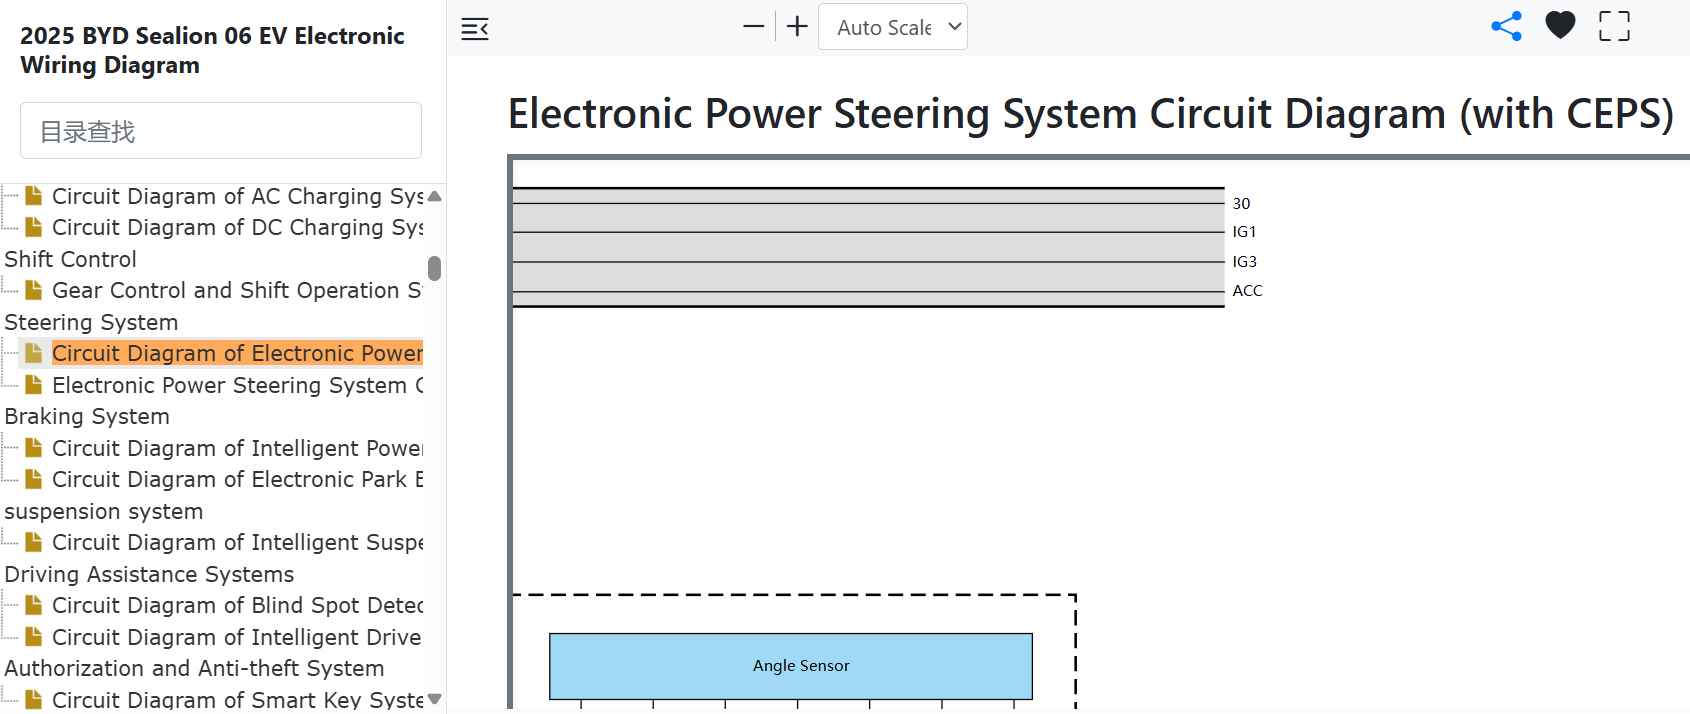Click the IG1 power rail label
The image size is (1690, 714).
[1244, 232]
